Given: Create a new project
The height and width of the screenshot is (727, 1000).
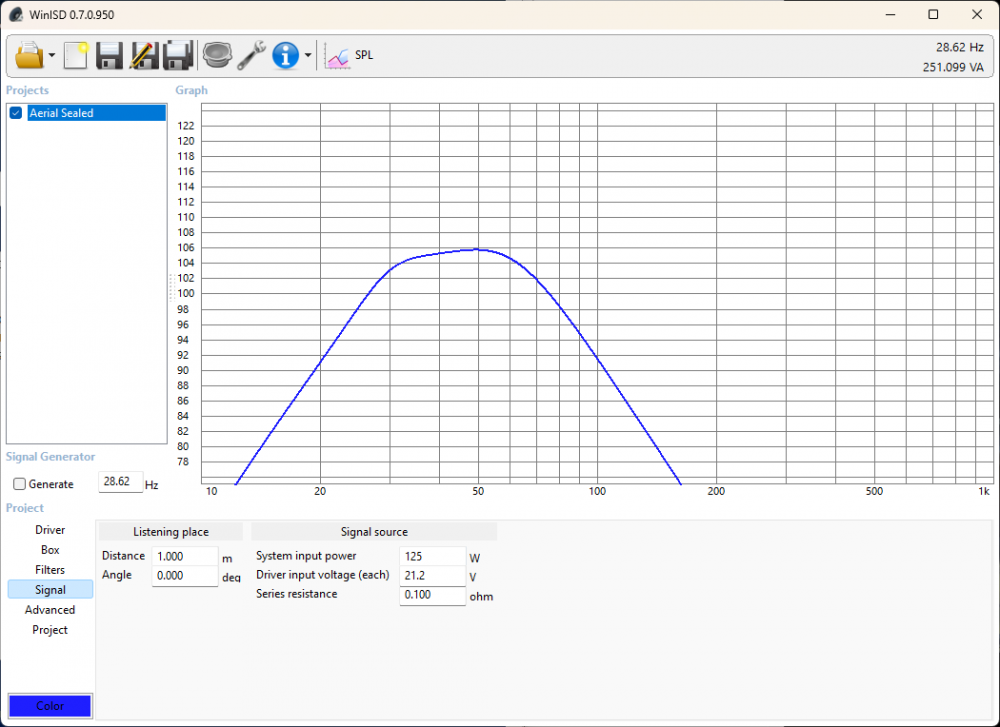Looking at the screenshot, I should pos(76,55).
